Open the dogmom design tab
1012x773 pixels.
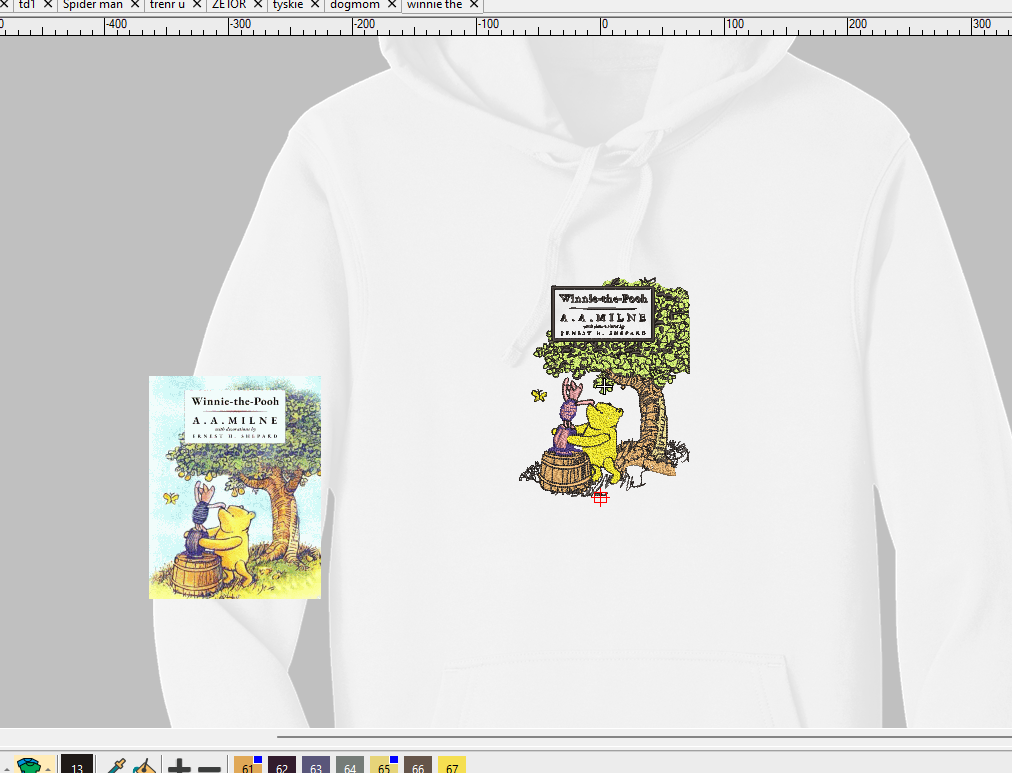coord(355,5)
